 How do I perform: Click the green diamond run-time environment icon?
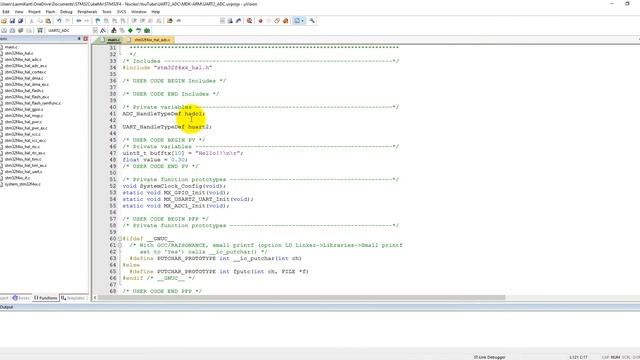coord(130,31)
